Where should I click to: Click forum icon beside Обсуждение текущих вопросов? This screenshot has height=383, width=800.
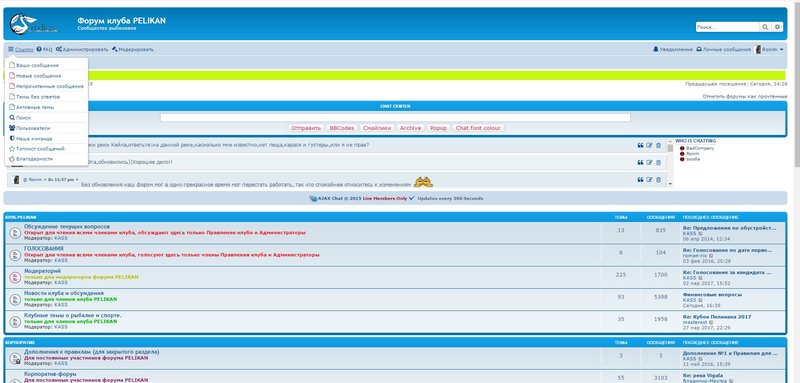[15, 233]
